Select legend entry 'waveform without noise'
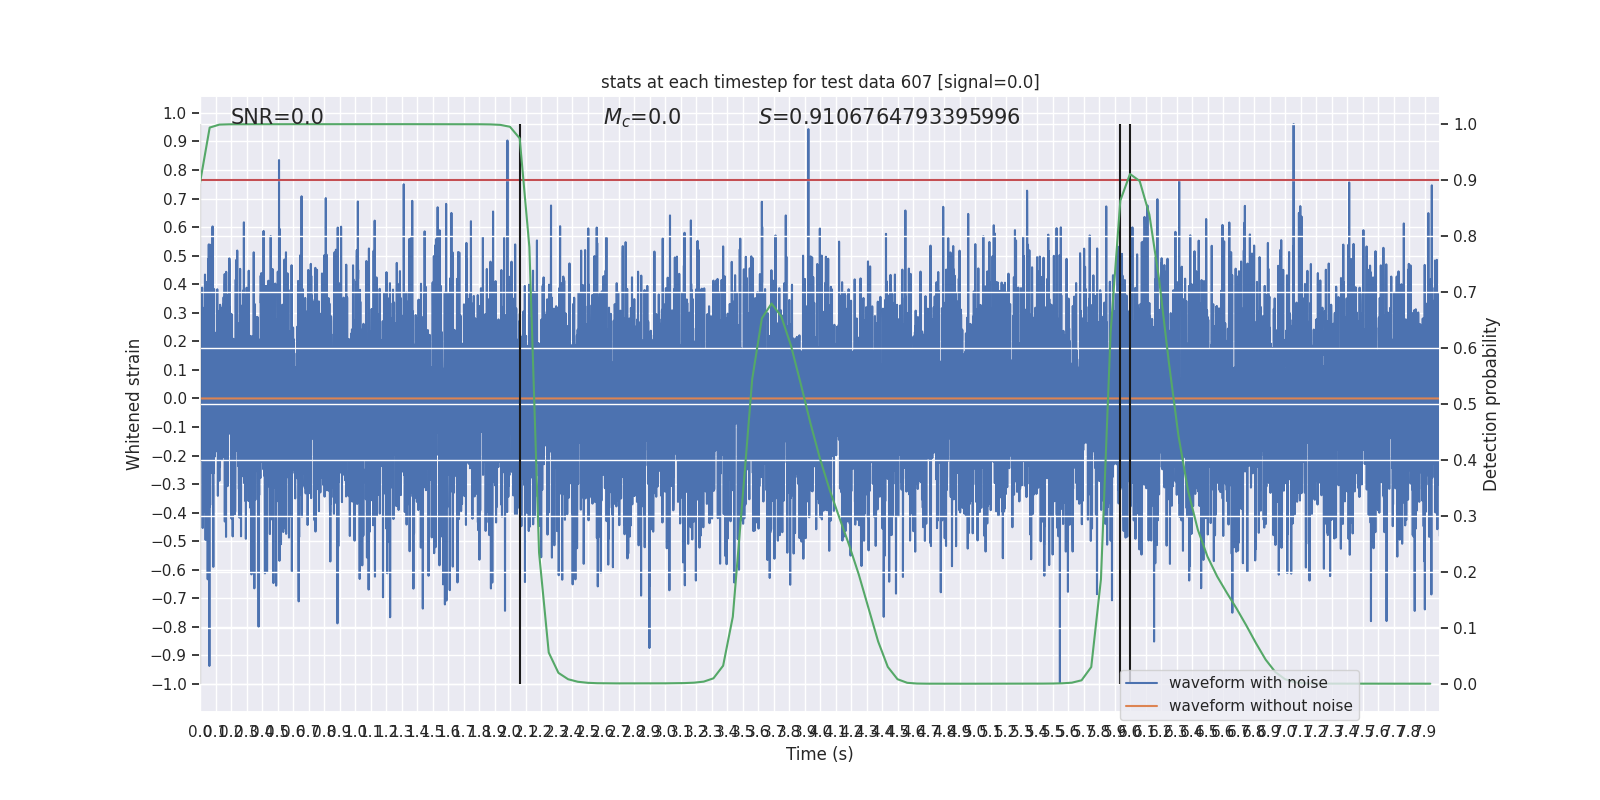 [1260, 706]
